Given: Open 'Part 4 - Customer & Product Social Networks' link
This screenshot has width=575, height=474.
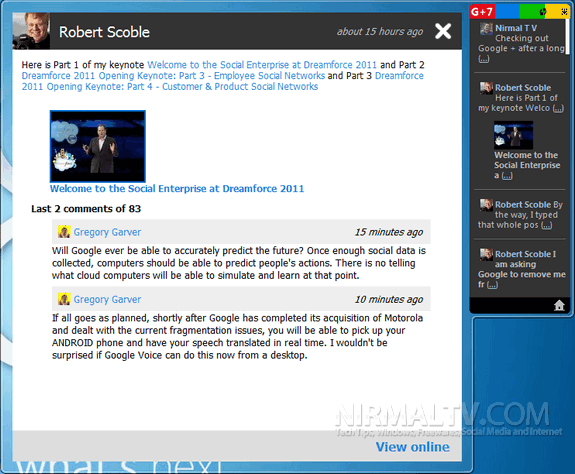Looking at the screenshot, I should pyautogui.click(x=170, y=87).
